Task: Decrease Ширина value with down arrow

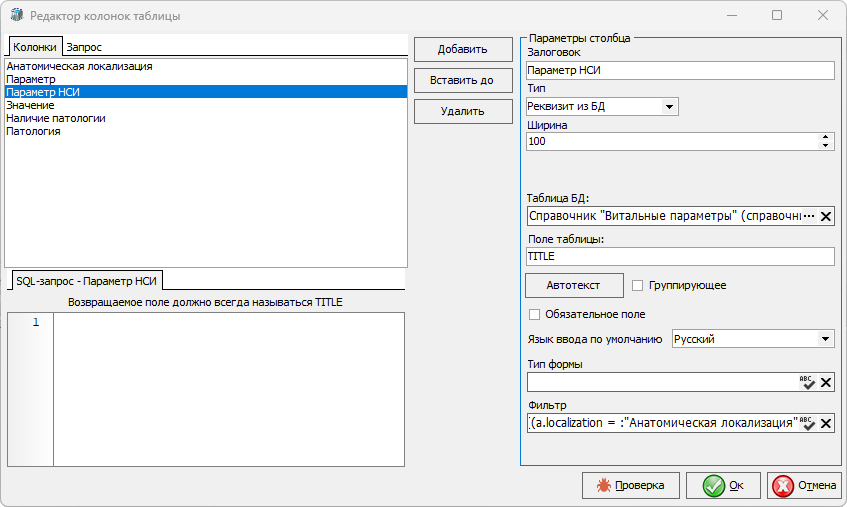Action: tap(825, 145)
